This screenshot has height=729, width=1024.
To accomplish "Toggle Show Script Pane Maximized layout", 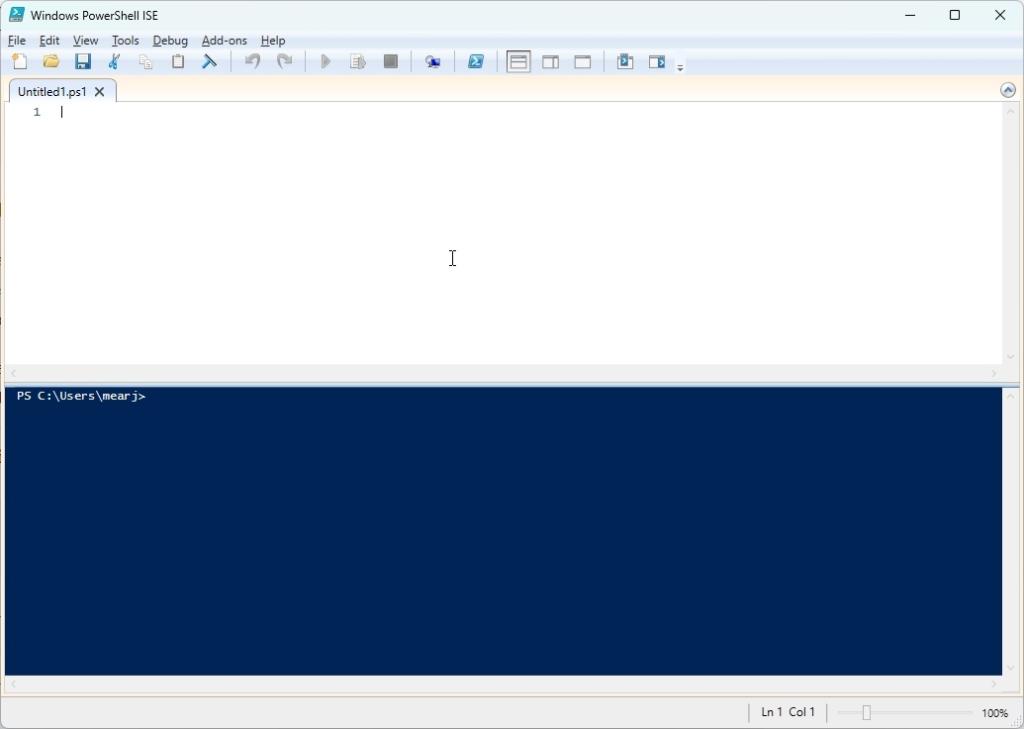I will [x=582, y=61].
